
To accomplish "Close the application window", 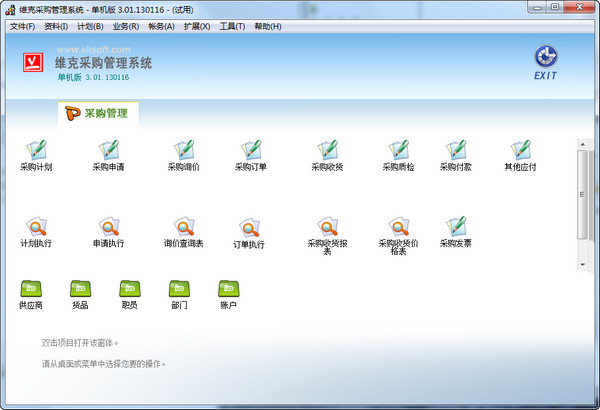I will pyautogui.click(x=579, y=7).
